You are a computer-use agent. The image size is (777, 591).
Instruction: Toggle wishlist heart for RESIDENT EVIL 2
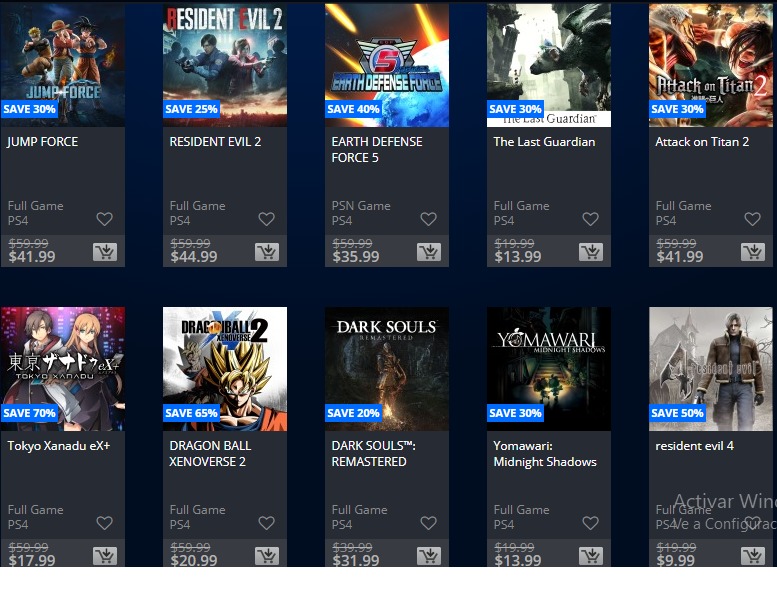[267, 219]
